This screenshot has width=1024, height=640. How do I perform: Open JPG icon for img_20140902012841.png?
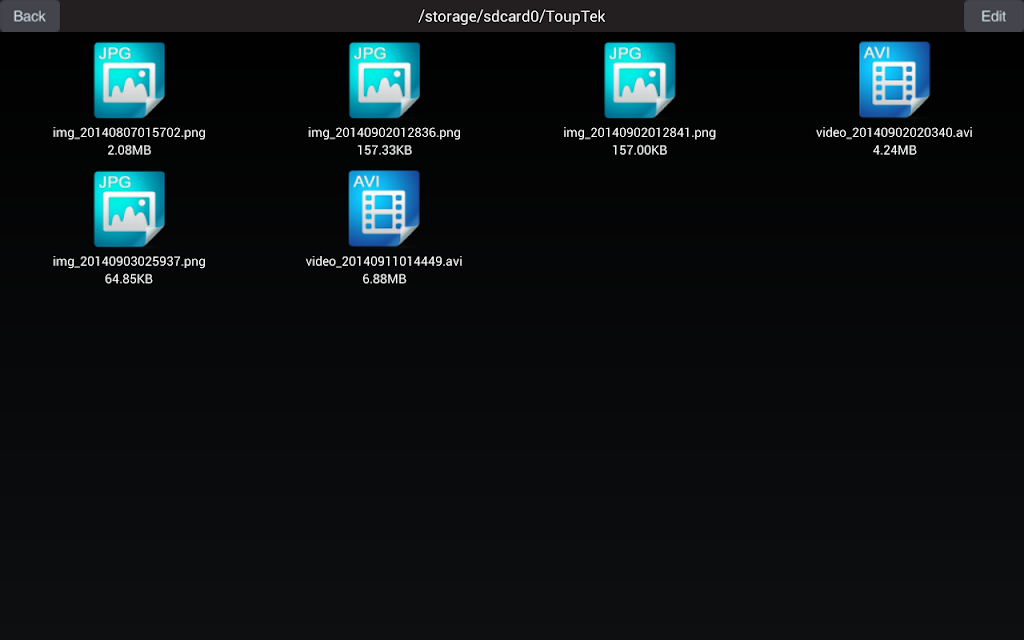639,80
